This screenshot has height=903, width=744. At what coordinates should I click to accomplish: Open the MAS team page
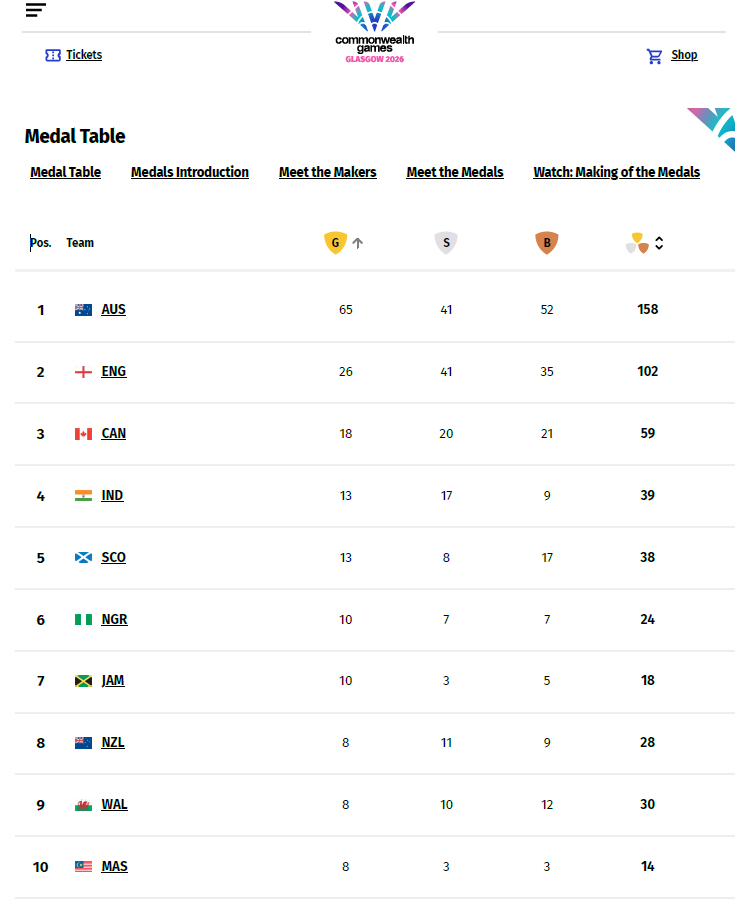pyautogui.click(x=115, y=867)
